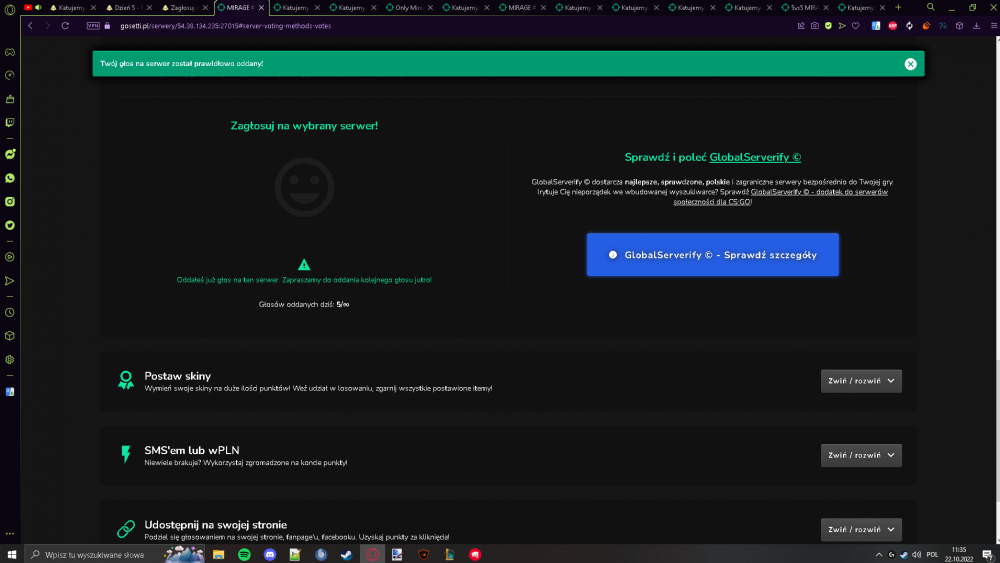Switch to the 'Only Mirage' tab
Viewport: 1000px width, 563px height.
(x=408, y=8)
